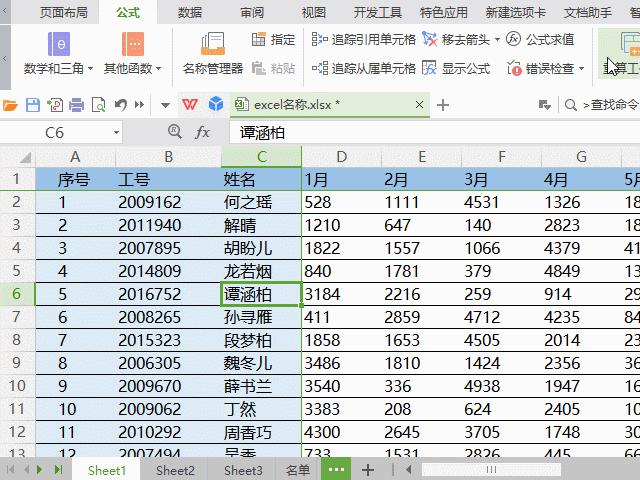Viewport: 640px width, 480px height.
Task: Click the formula bar showing 谭涵柏
Action: click(435, 133)
